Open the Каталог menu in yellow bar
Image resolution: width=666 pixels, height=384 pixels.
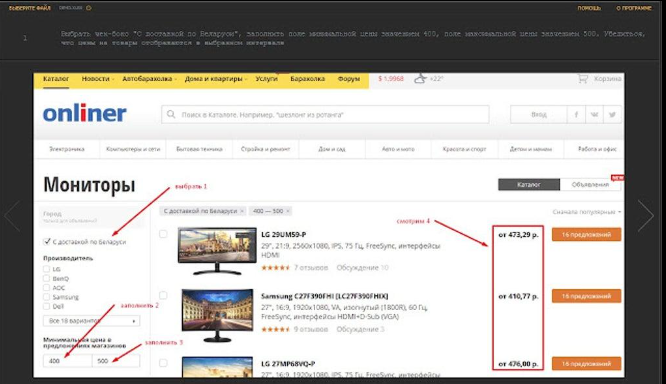click(x=56, y=79)
